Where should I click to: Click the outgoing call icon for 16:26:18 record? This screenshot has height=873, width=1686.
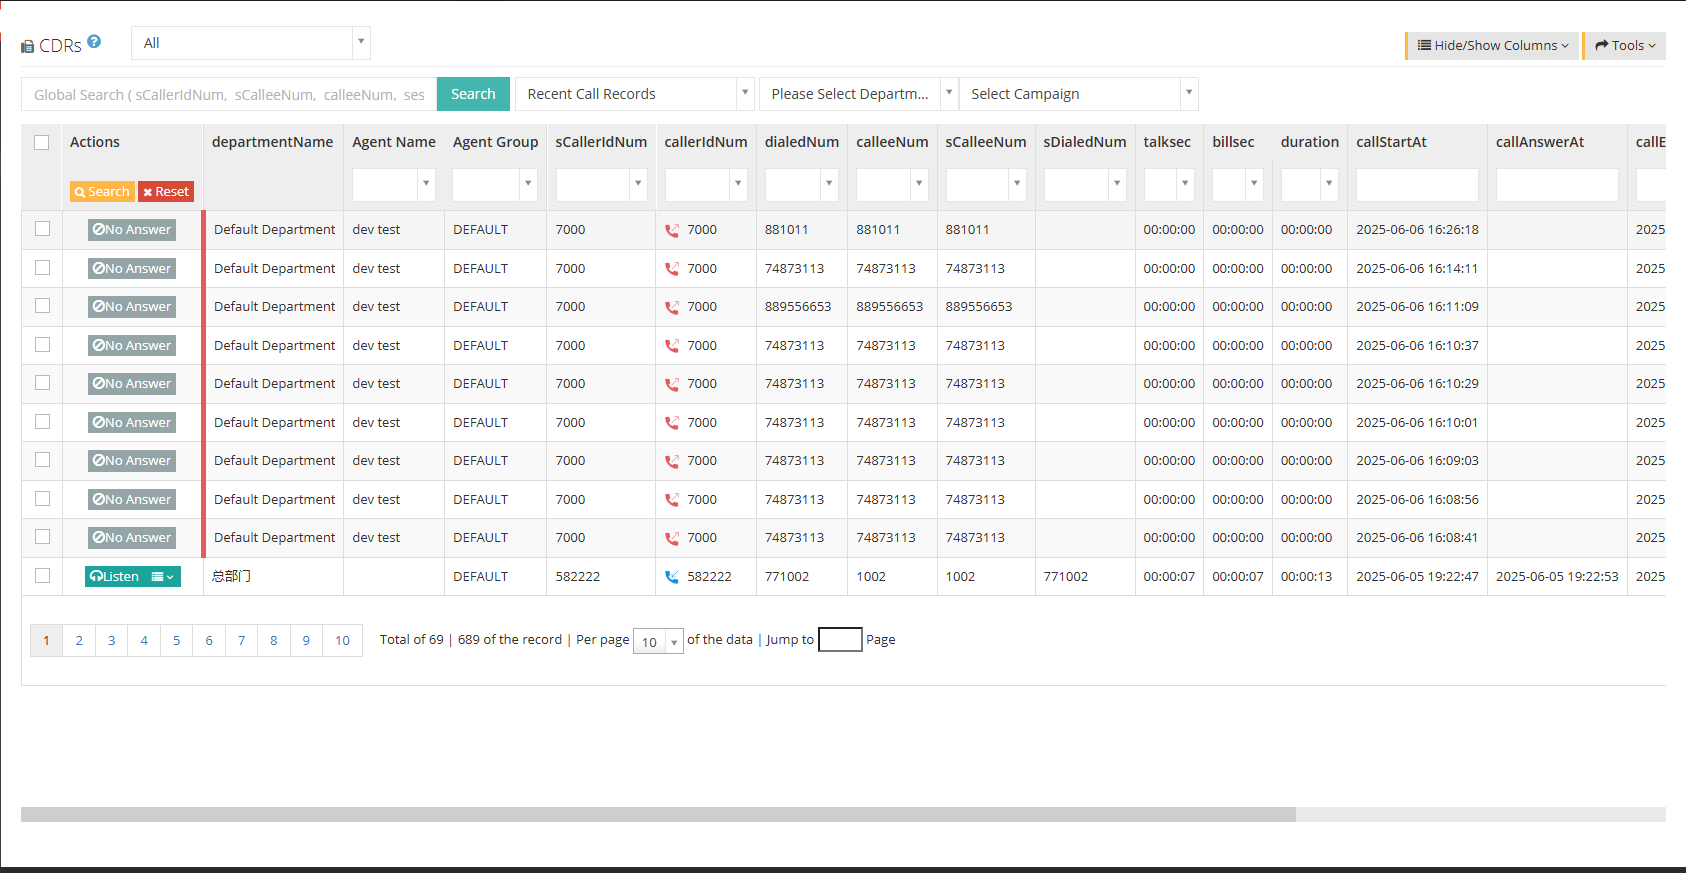(x=672, y=230)
